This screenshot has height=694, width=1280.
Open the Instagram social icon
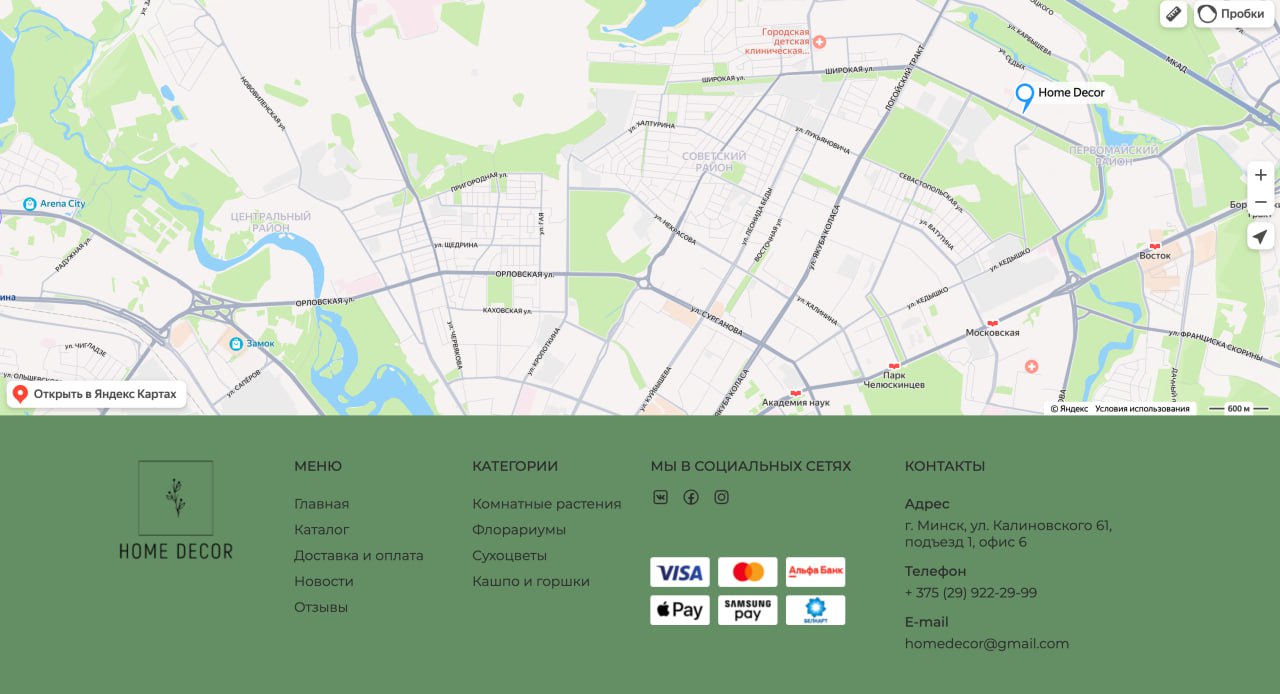point(721,497)
